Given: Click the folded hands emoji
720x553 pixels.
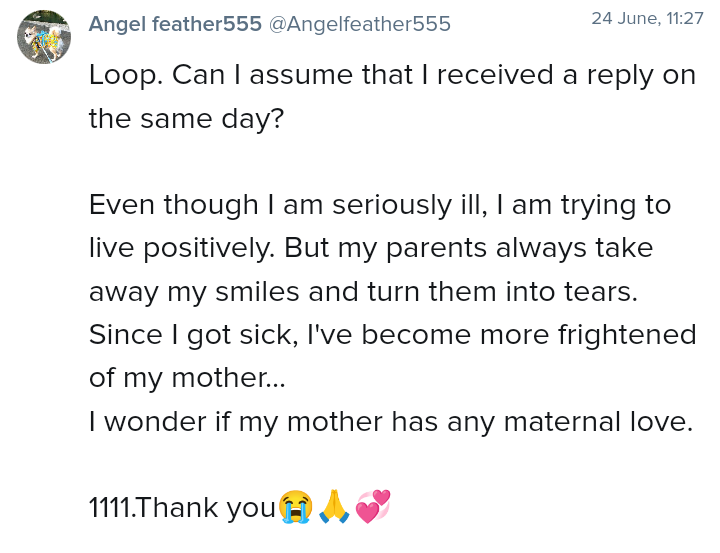Looking at the screenshot, I should (x=334, y=507).
